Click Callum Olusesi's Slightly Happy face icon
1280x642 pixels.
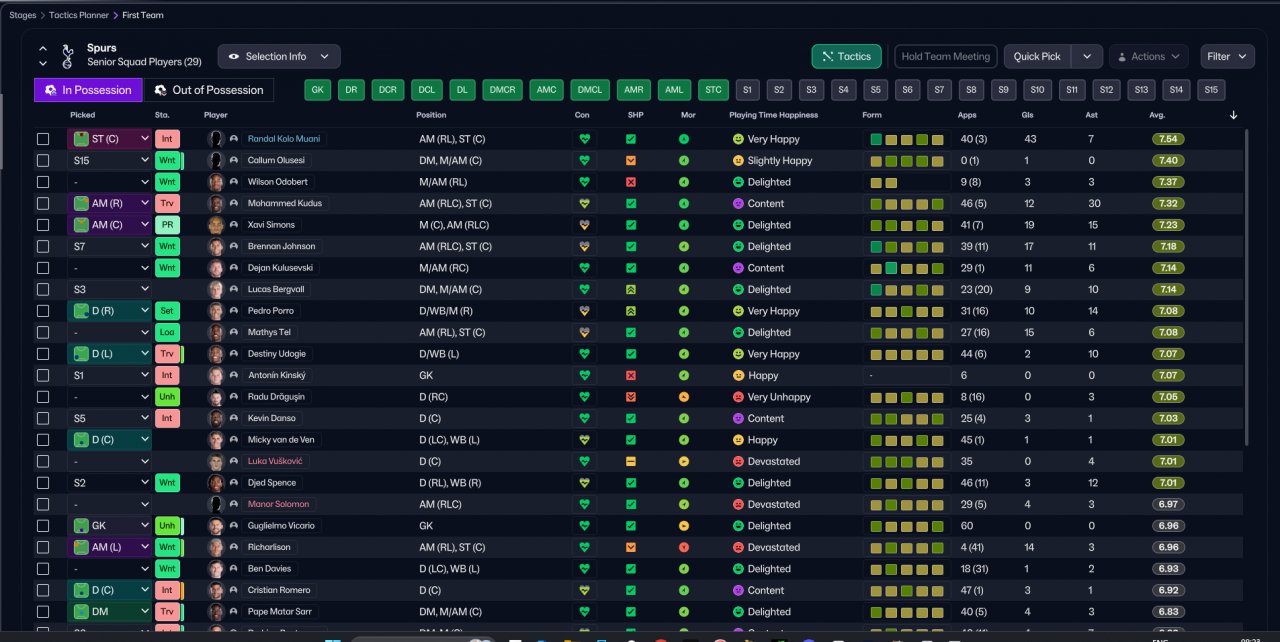(x=739, y=161)
